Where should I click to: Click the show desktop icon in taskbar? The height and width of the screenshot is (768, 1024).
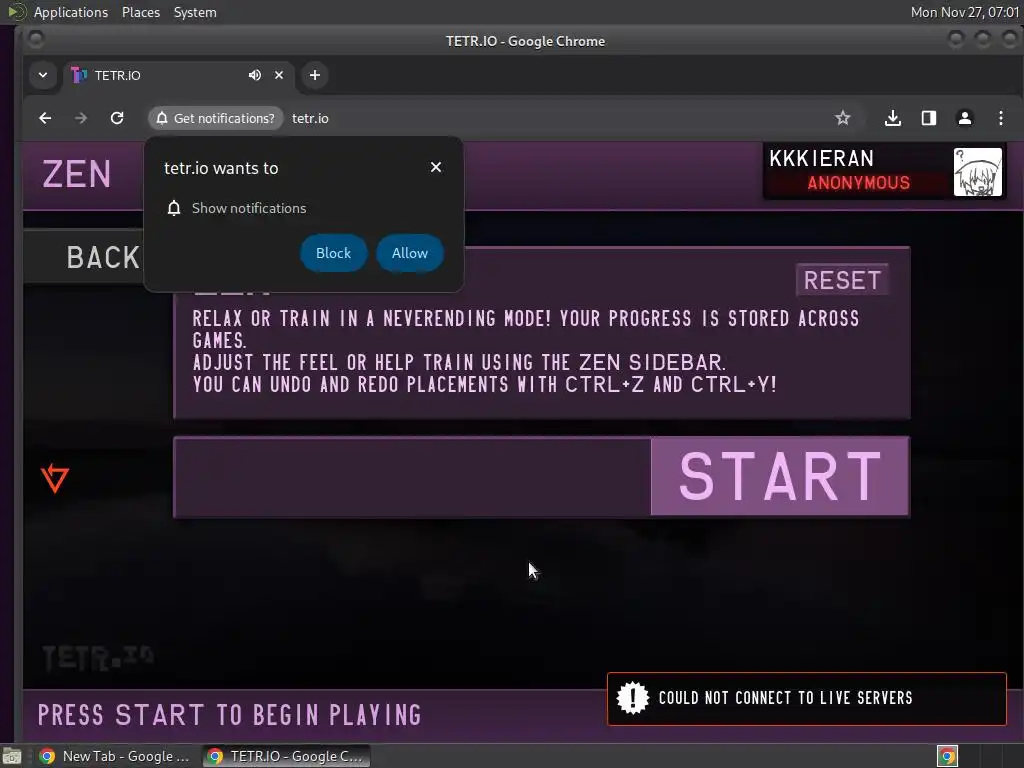[12, 756]
